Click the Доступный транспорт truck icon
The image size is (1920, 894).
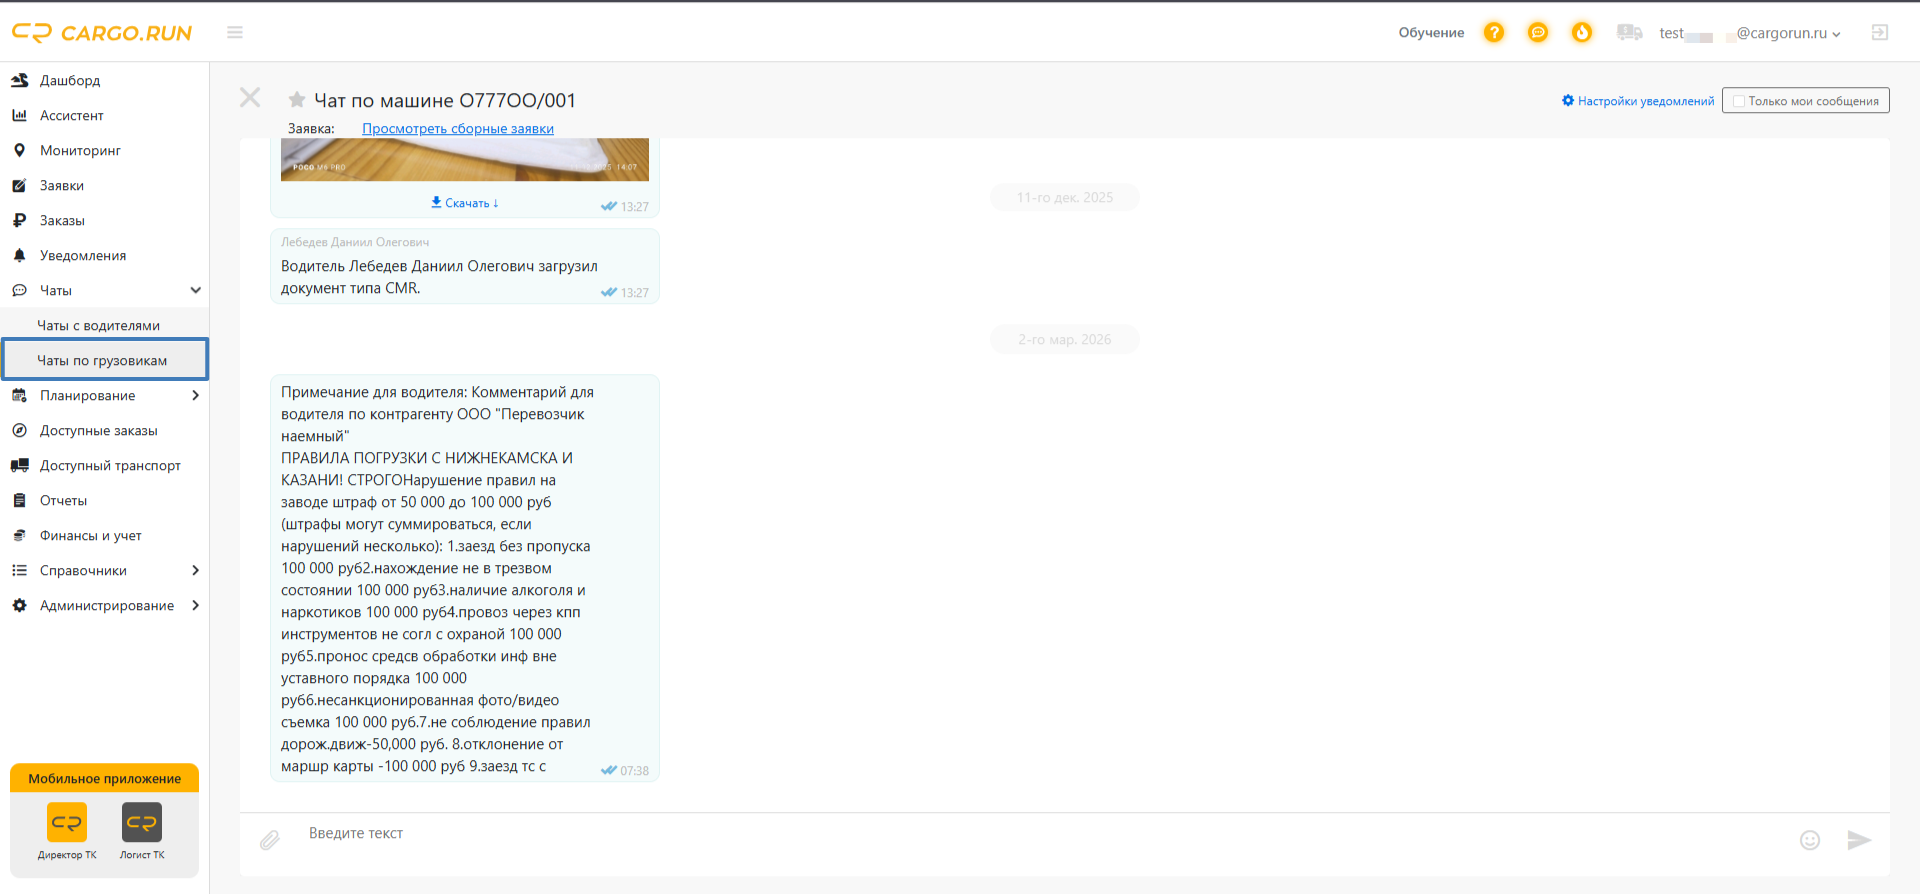click(x=19, y=465)
